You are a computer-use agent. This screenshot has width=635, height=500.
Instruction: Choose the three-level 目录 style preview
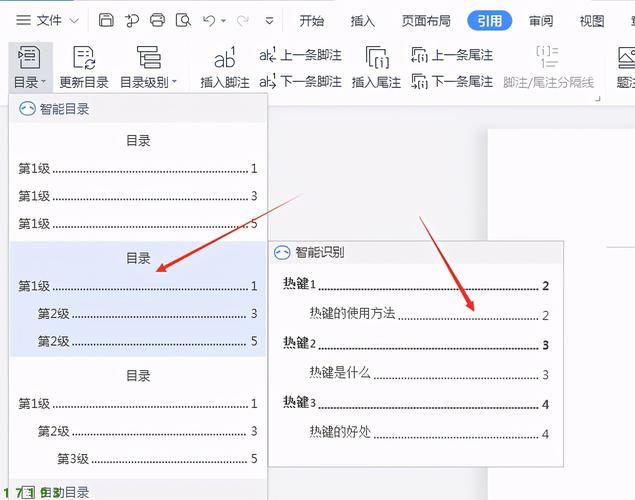(138, 417)
